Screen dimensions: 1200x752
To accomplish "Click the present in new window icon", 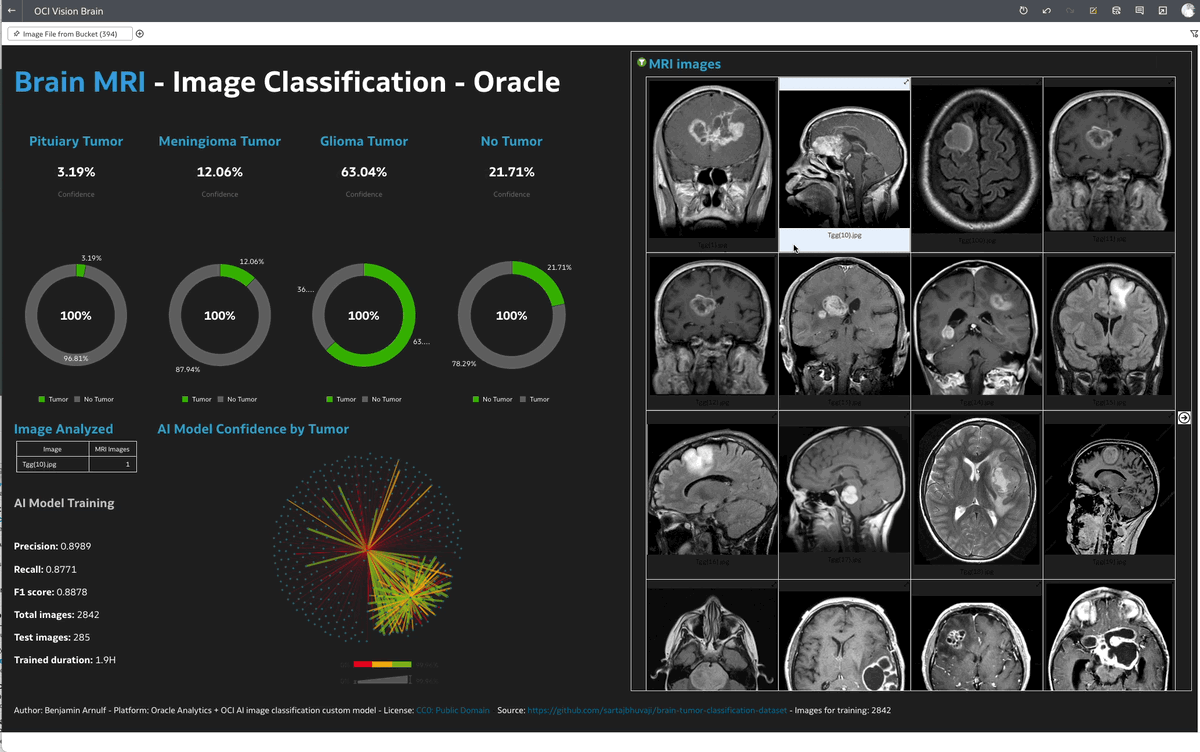I will click(1162, 10).
